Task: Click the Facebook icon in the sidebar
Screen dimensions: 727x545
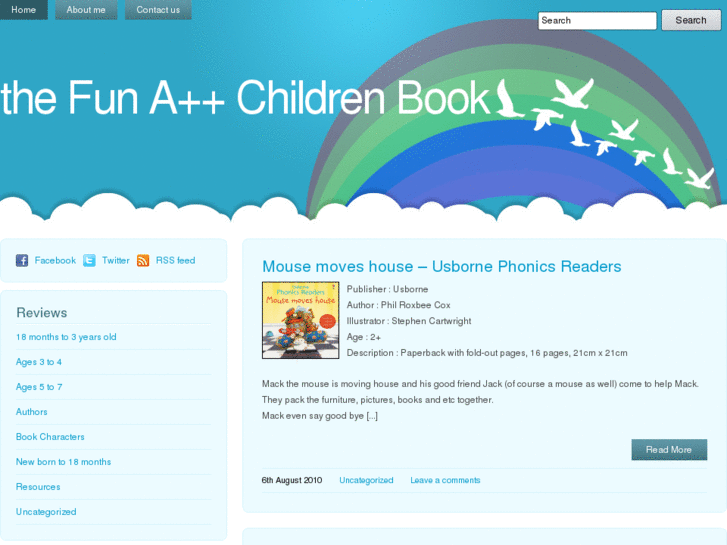Action: [22, 260]
